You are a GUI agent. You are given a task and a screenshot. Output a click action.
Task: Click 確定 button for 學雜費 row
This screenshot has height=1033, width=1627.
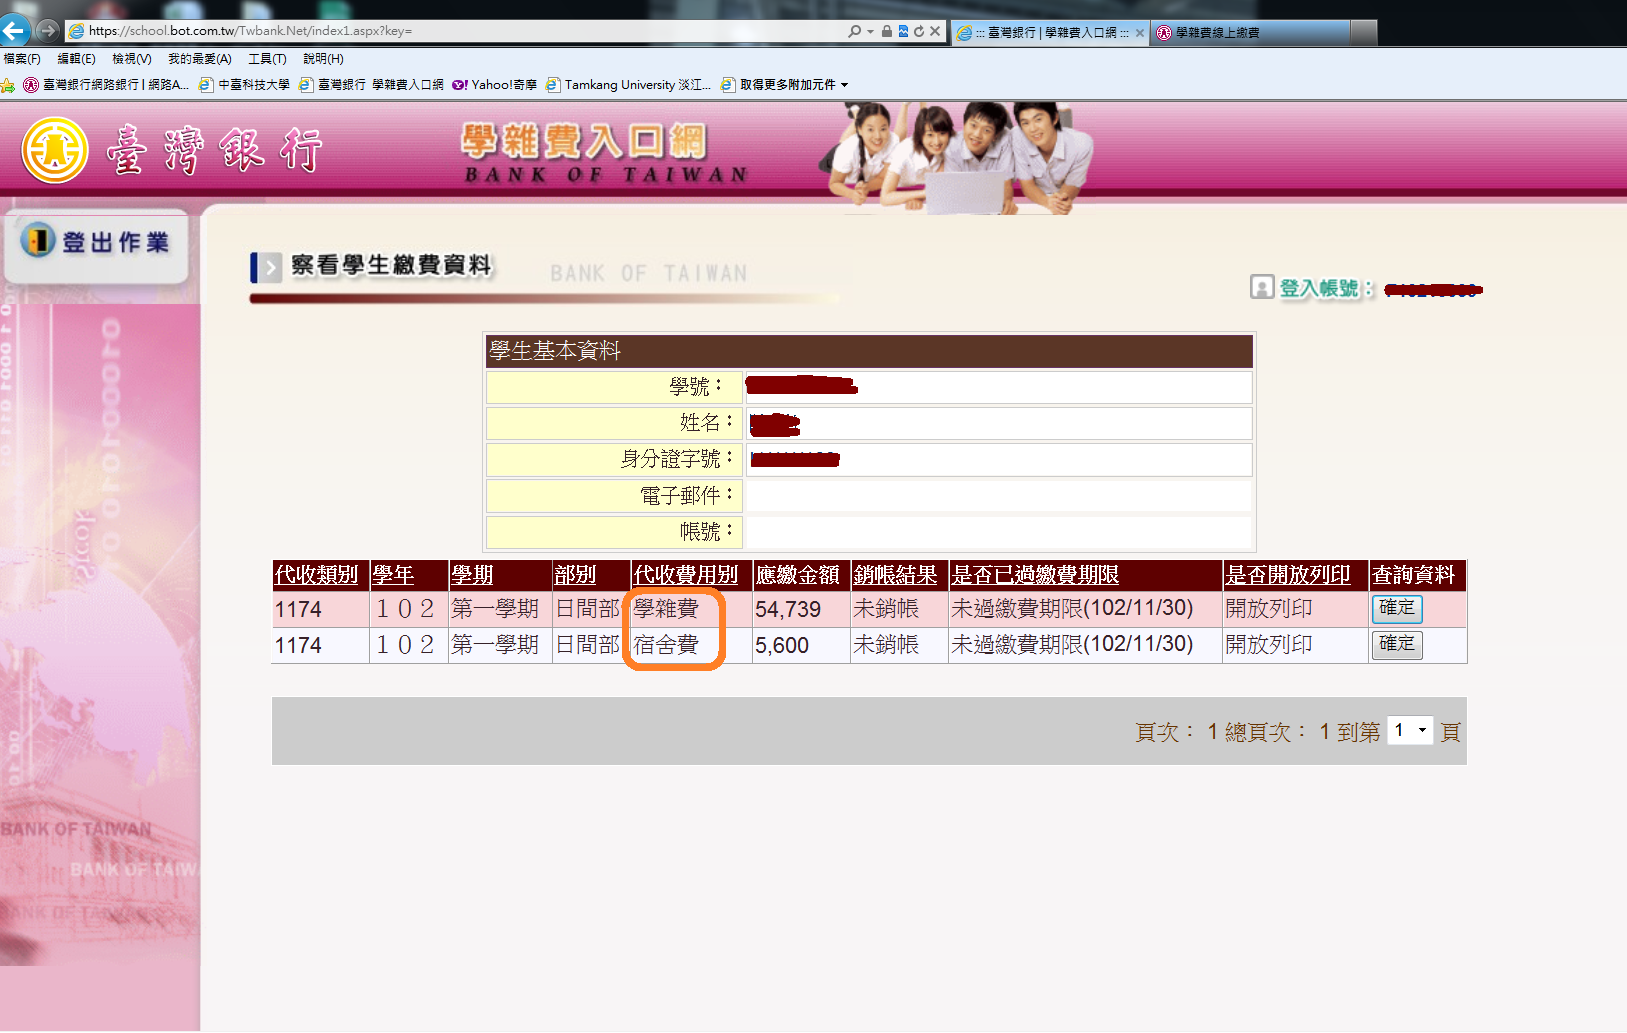(1397, 608)
